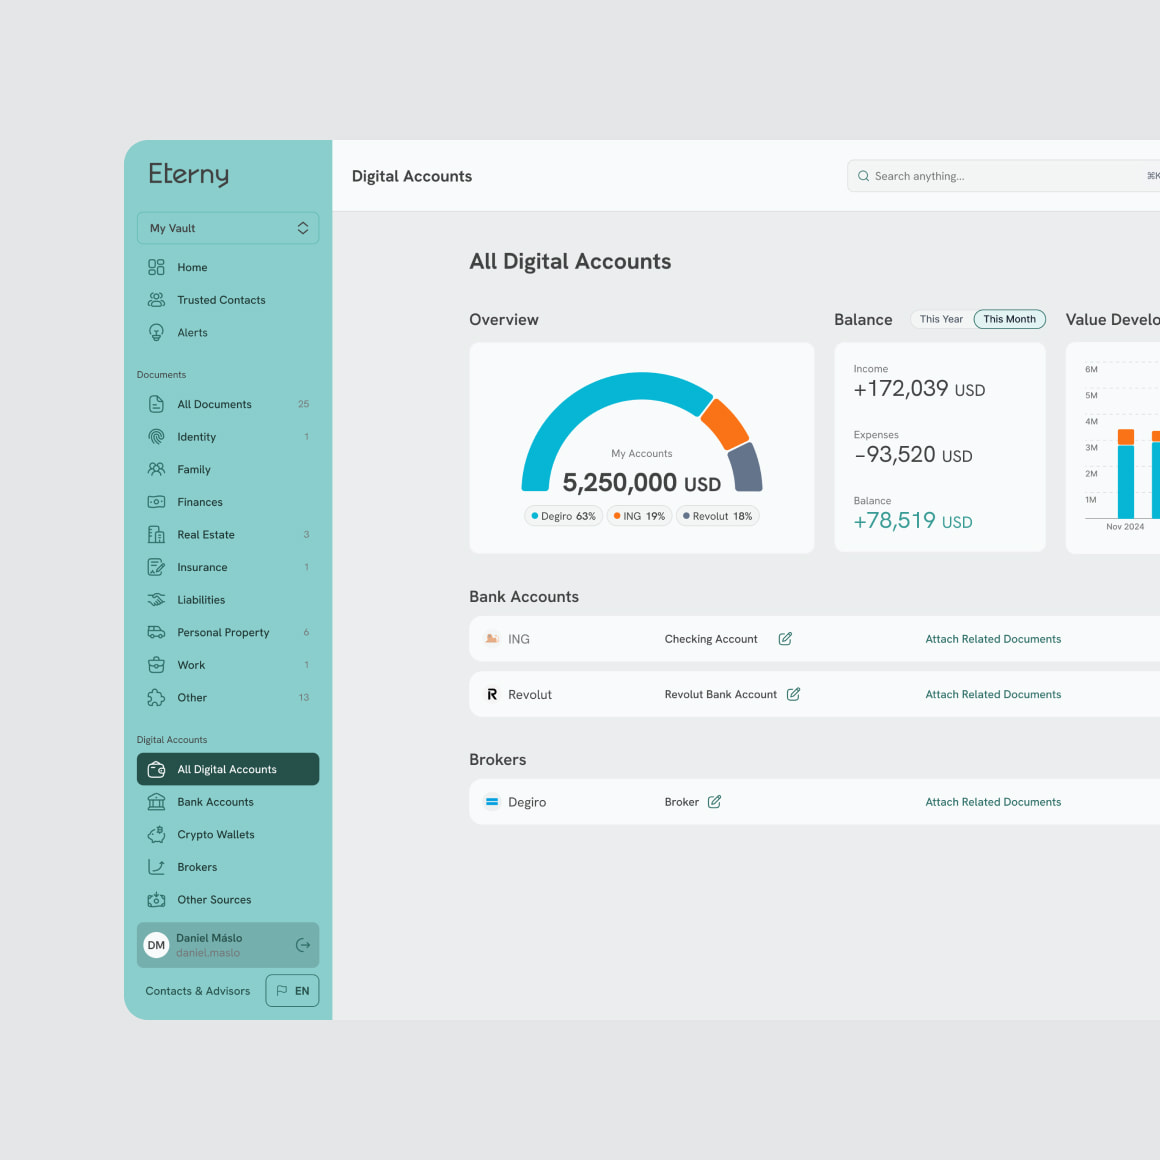Click the gray Revolut gauge segment

746,468
